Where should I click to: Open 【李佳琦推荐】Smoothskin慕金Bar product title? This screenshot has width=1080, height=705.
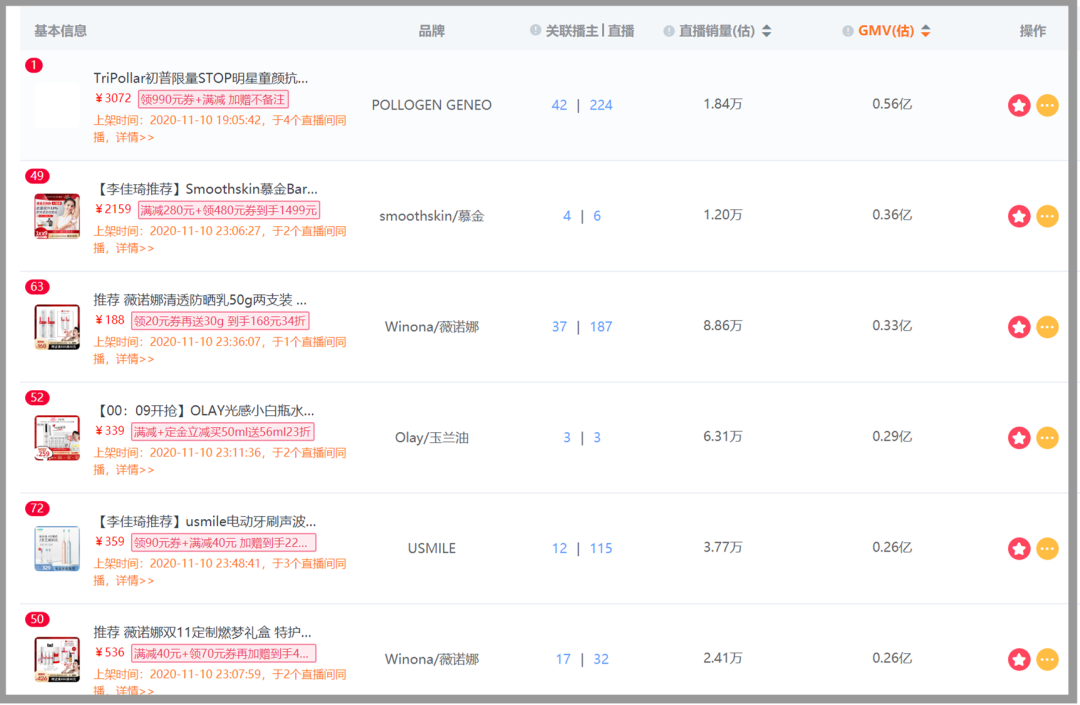(x=206, y=189)
